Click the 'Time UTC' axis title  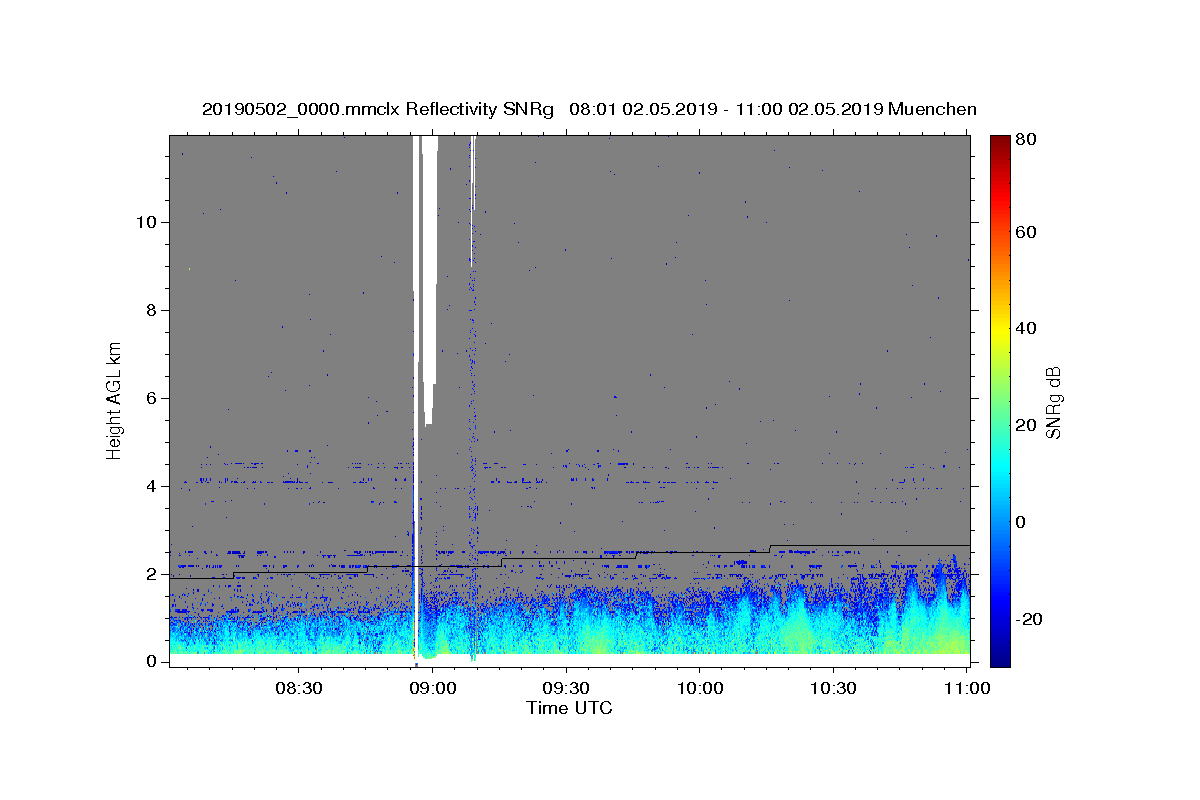[569, 709]
